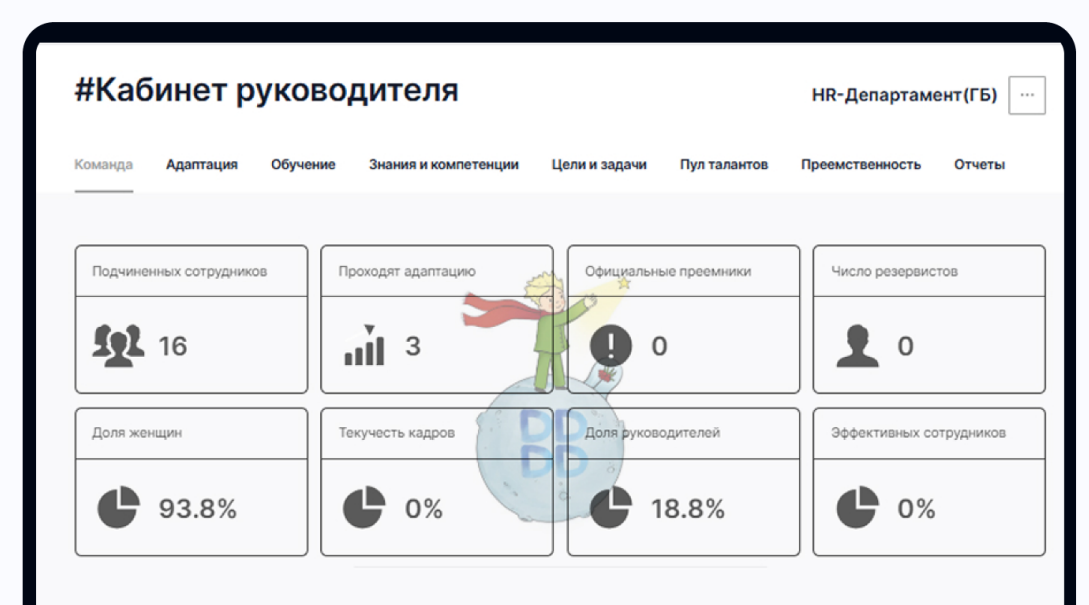The width and height of the screenshot is (1089, 605).
Task: Click the Эффективных сотрудников card header
Action: click(929, 433)
